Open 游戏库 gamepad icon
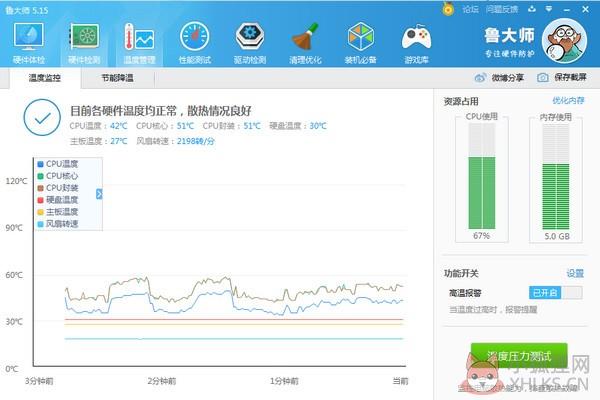 pos(416,38)
